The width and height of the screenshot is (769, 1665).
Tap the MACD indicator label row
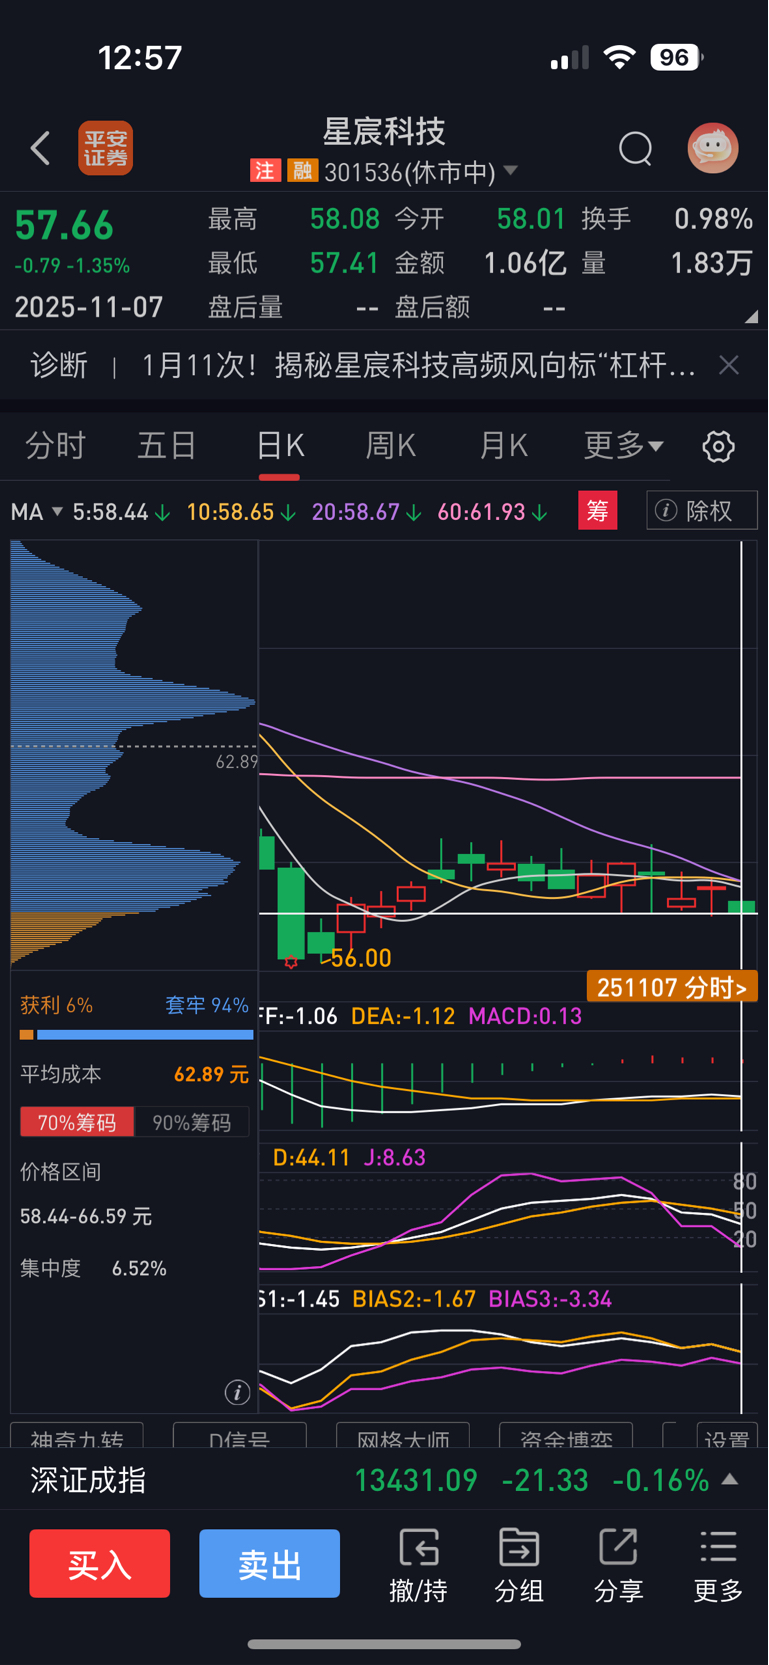pos(420,1016)
